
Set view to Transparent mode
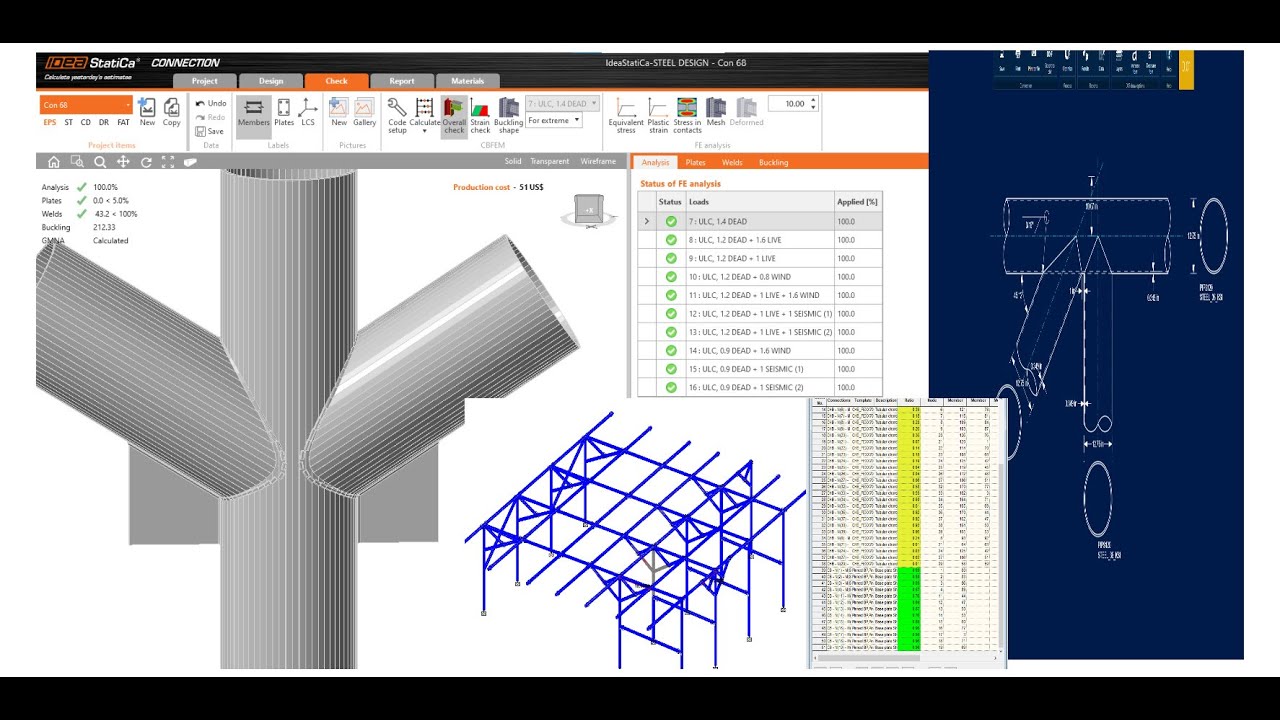click(550, 161)
